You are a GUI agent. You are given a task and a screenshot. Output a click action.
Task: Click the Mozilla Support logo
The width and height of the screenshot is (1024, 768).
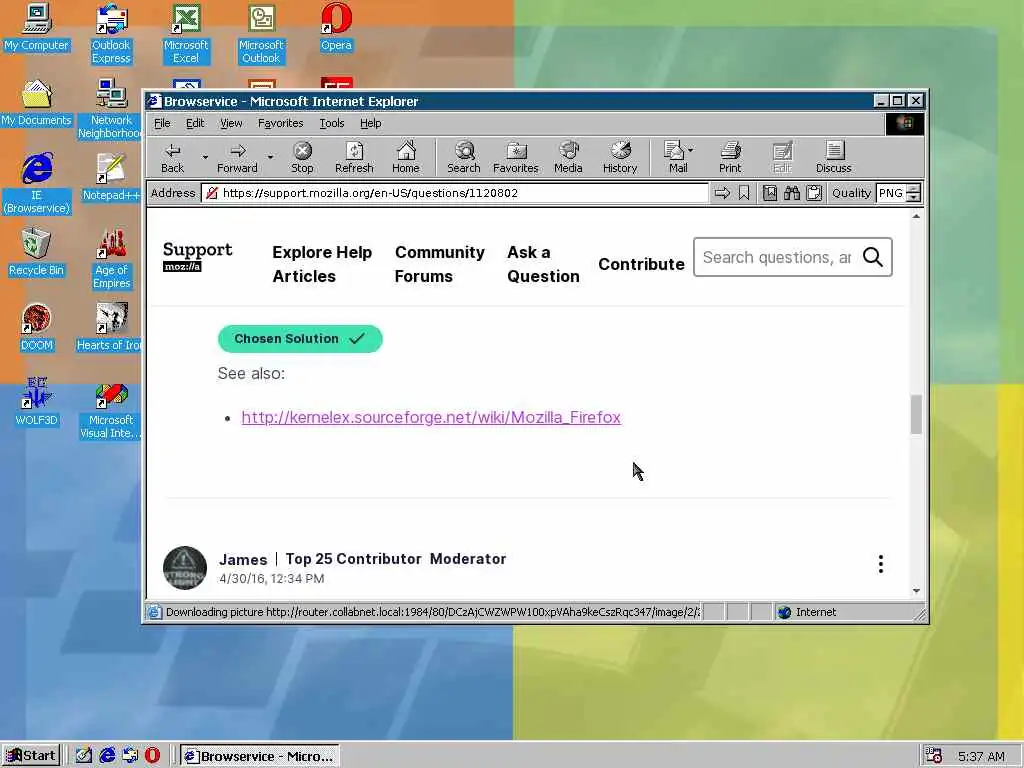point(197,256)
